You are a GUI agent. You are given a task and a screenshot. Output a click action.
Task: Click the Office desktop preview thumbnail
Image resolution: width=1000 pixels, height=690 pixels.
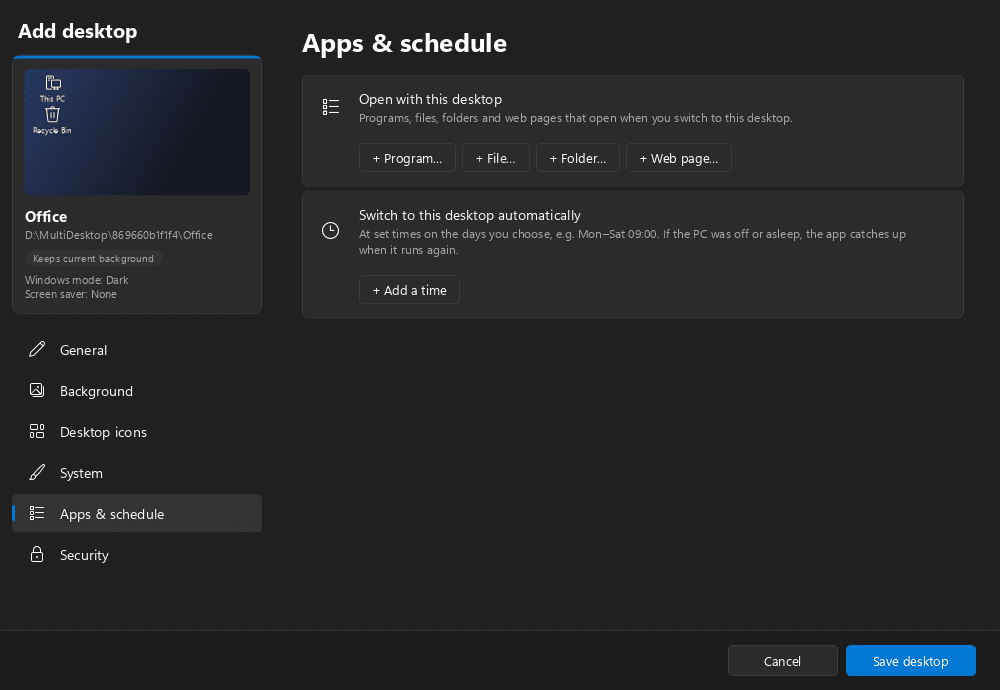[137, 132]
